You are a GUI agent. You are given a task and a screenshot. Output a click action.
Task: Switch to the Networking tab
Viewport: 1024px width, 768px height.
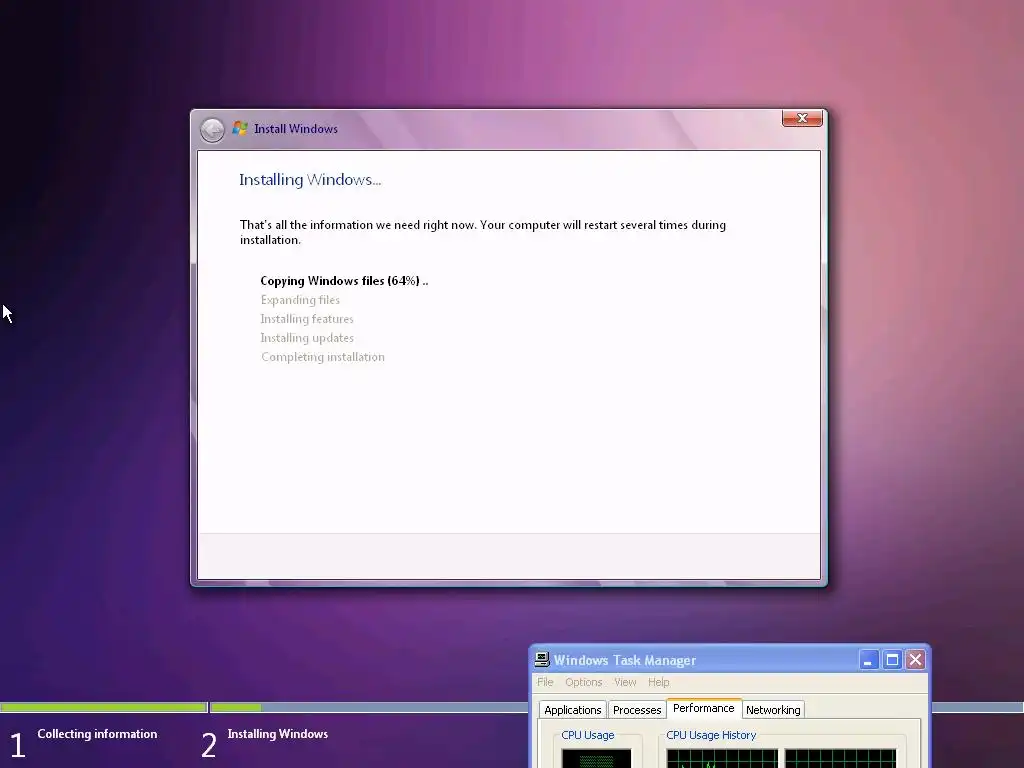[x=773, y=710]
